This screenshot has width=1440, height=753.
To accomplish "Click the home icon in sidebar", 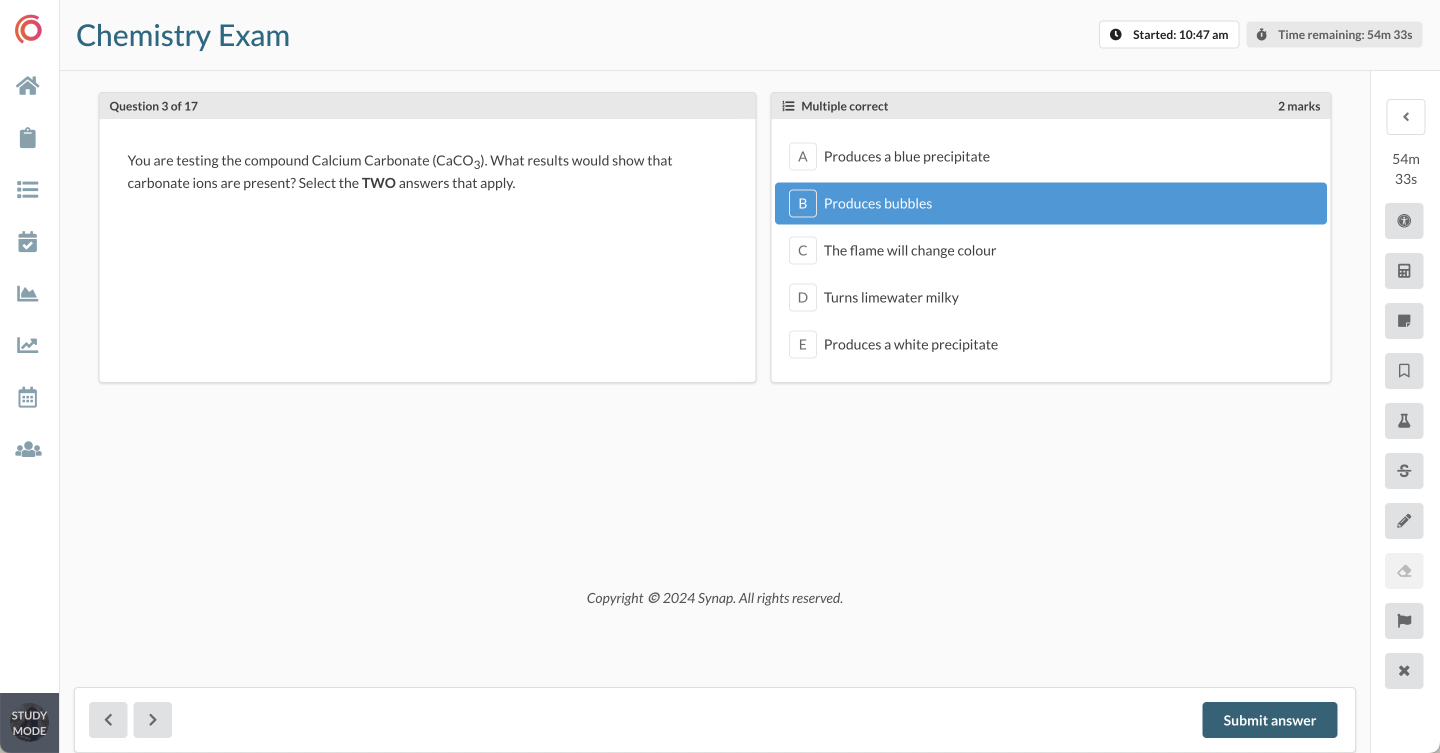I will tap(28, 86).
